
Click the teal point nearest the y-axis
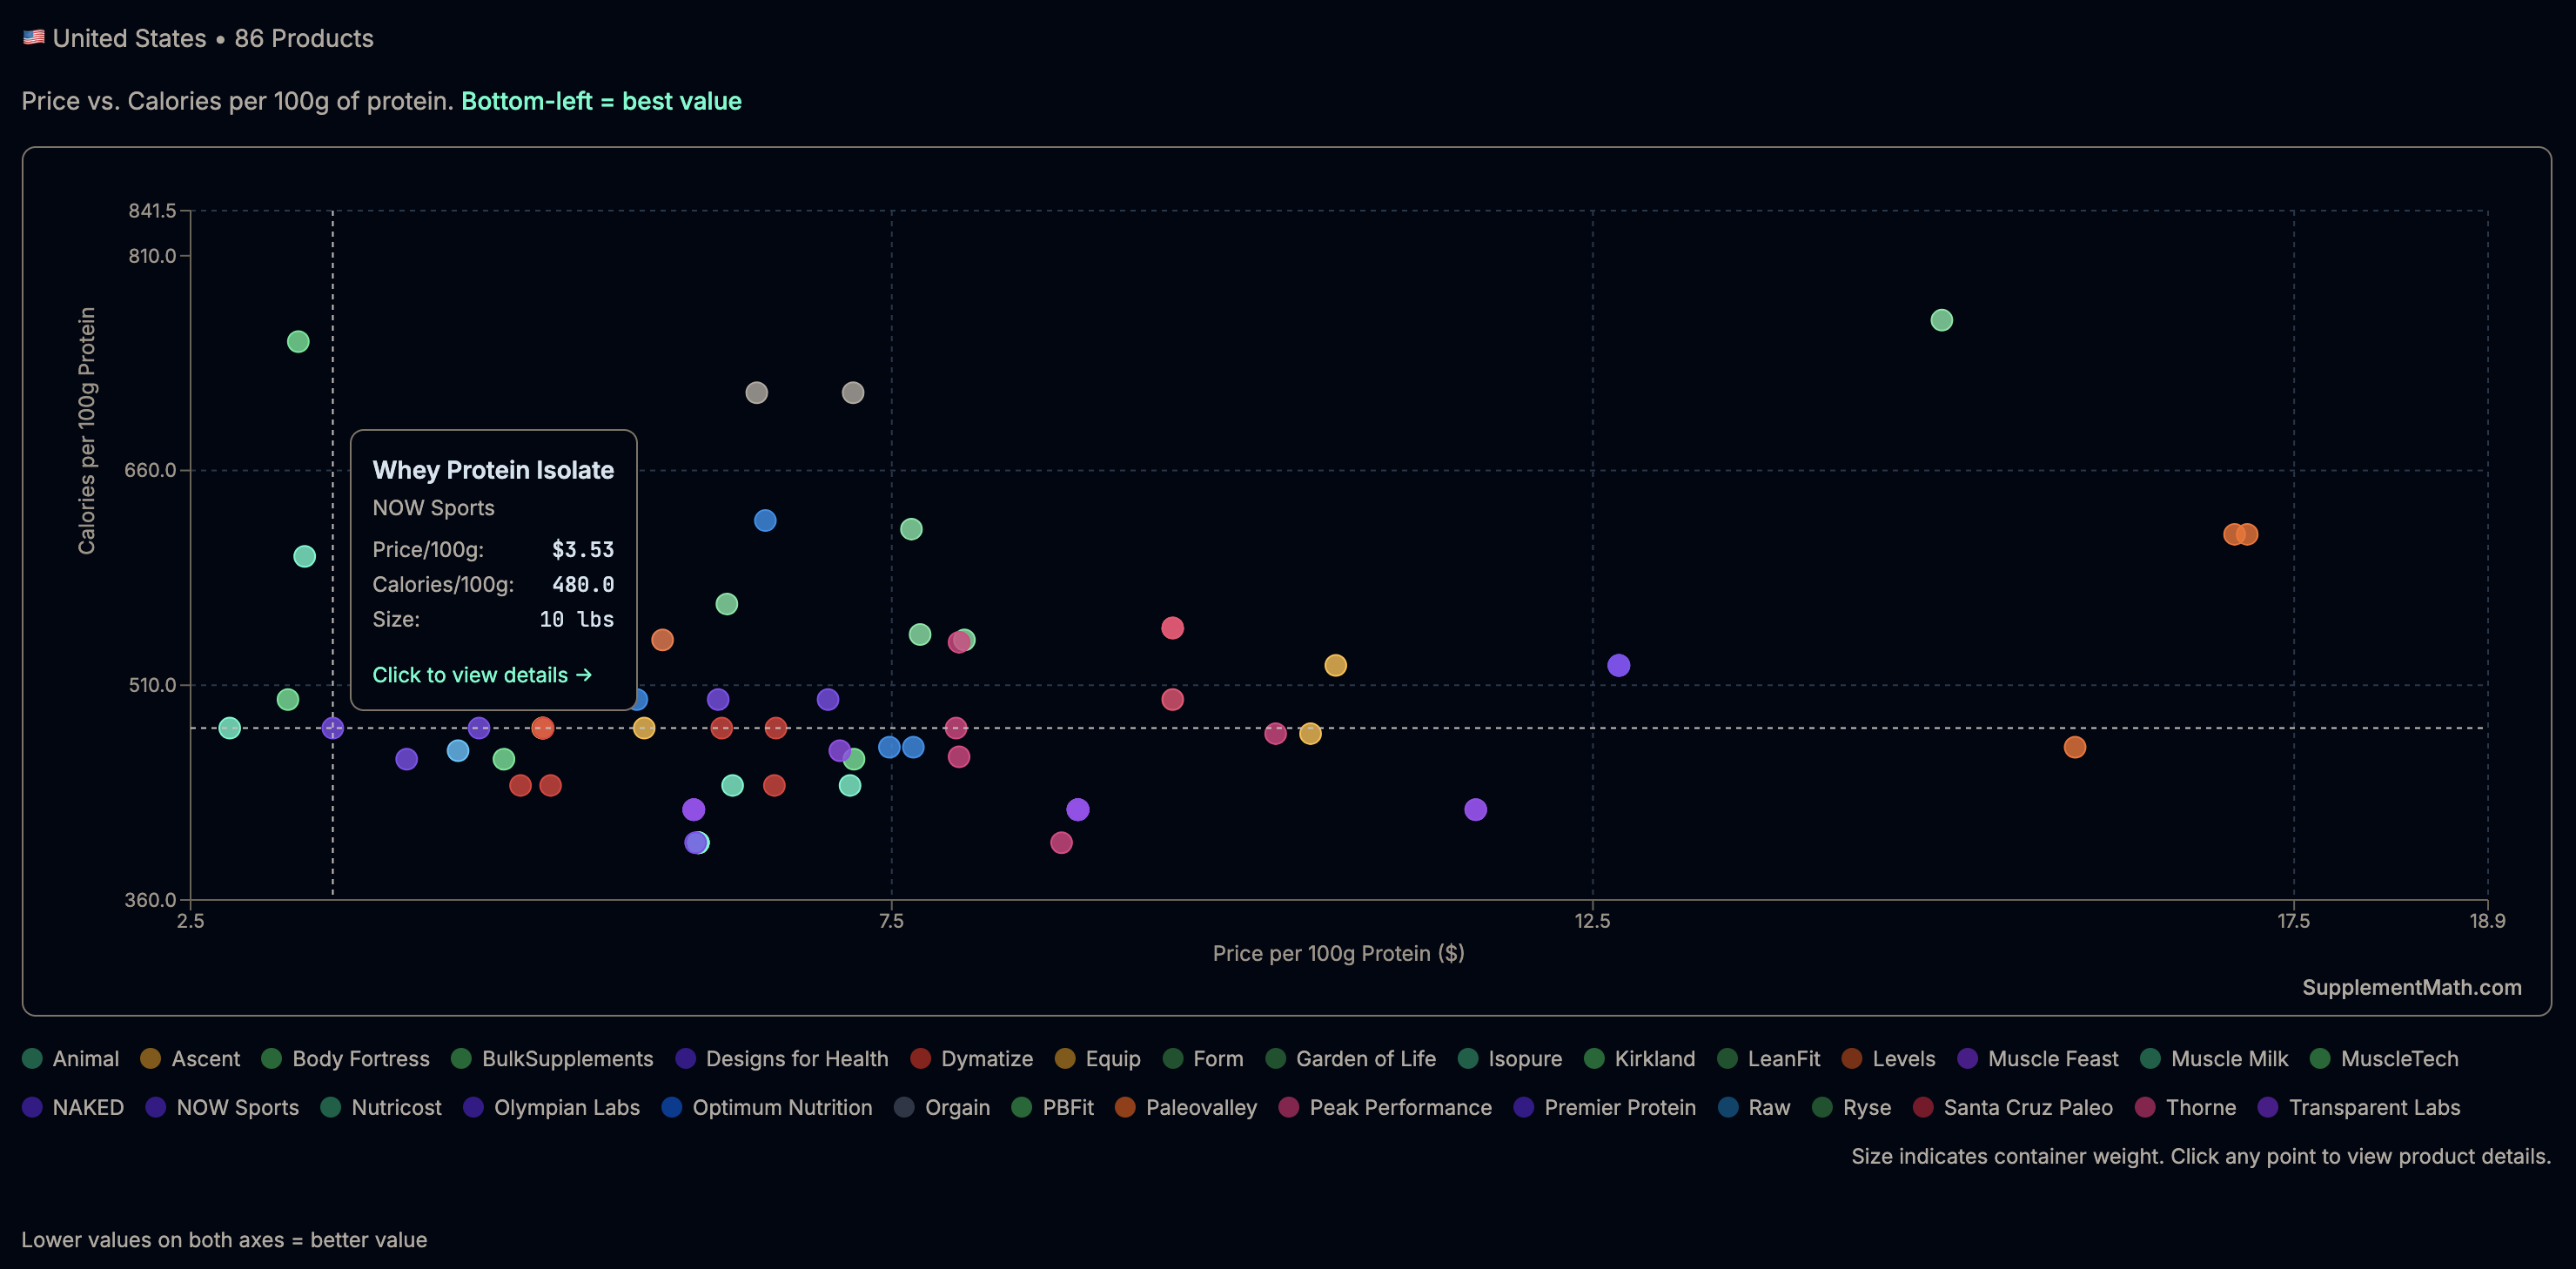pyautogui.click(x=229, y=728)
